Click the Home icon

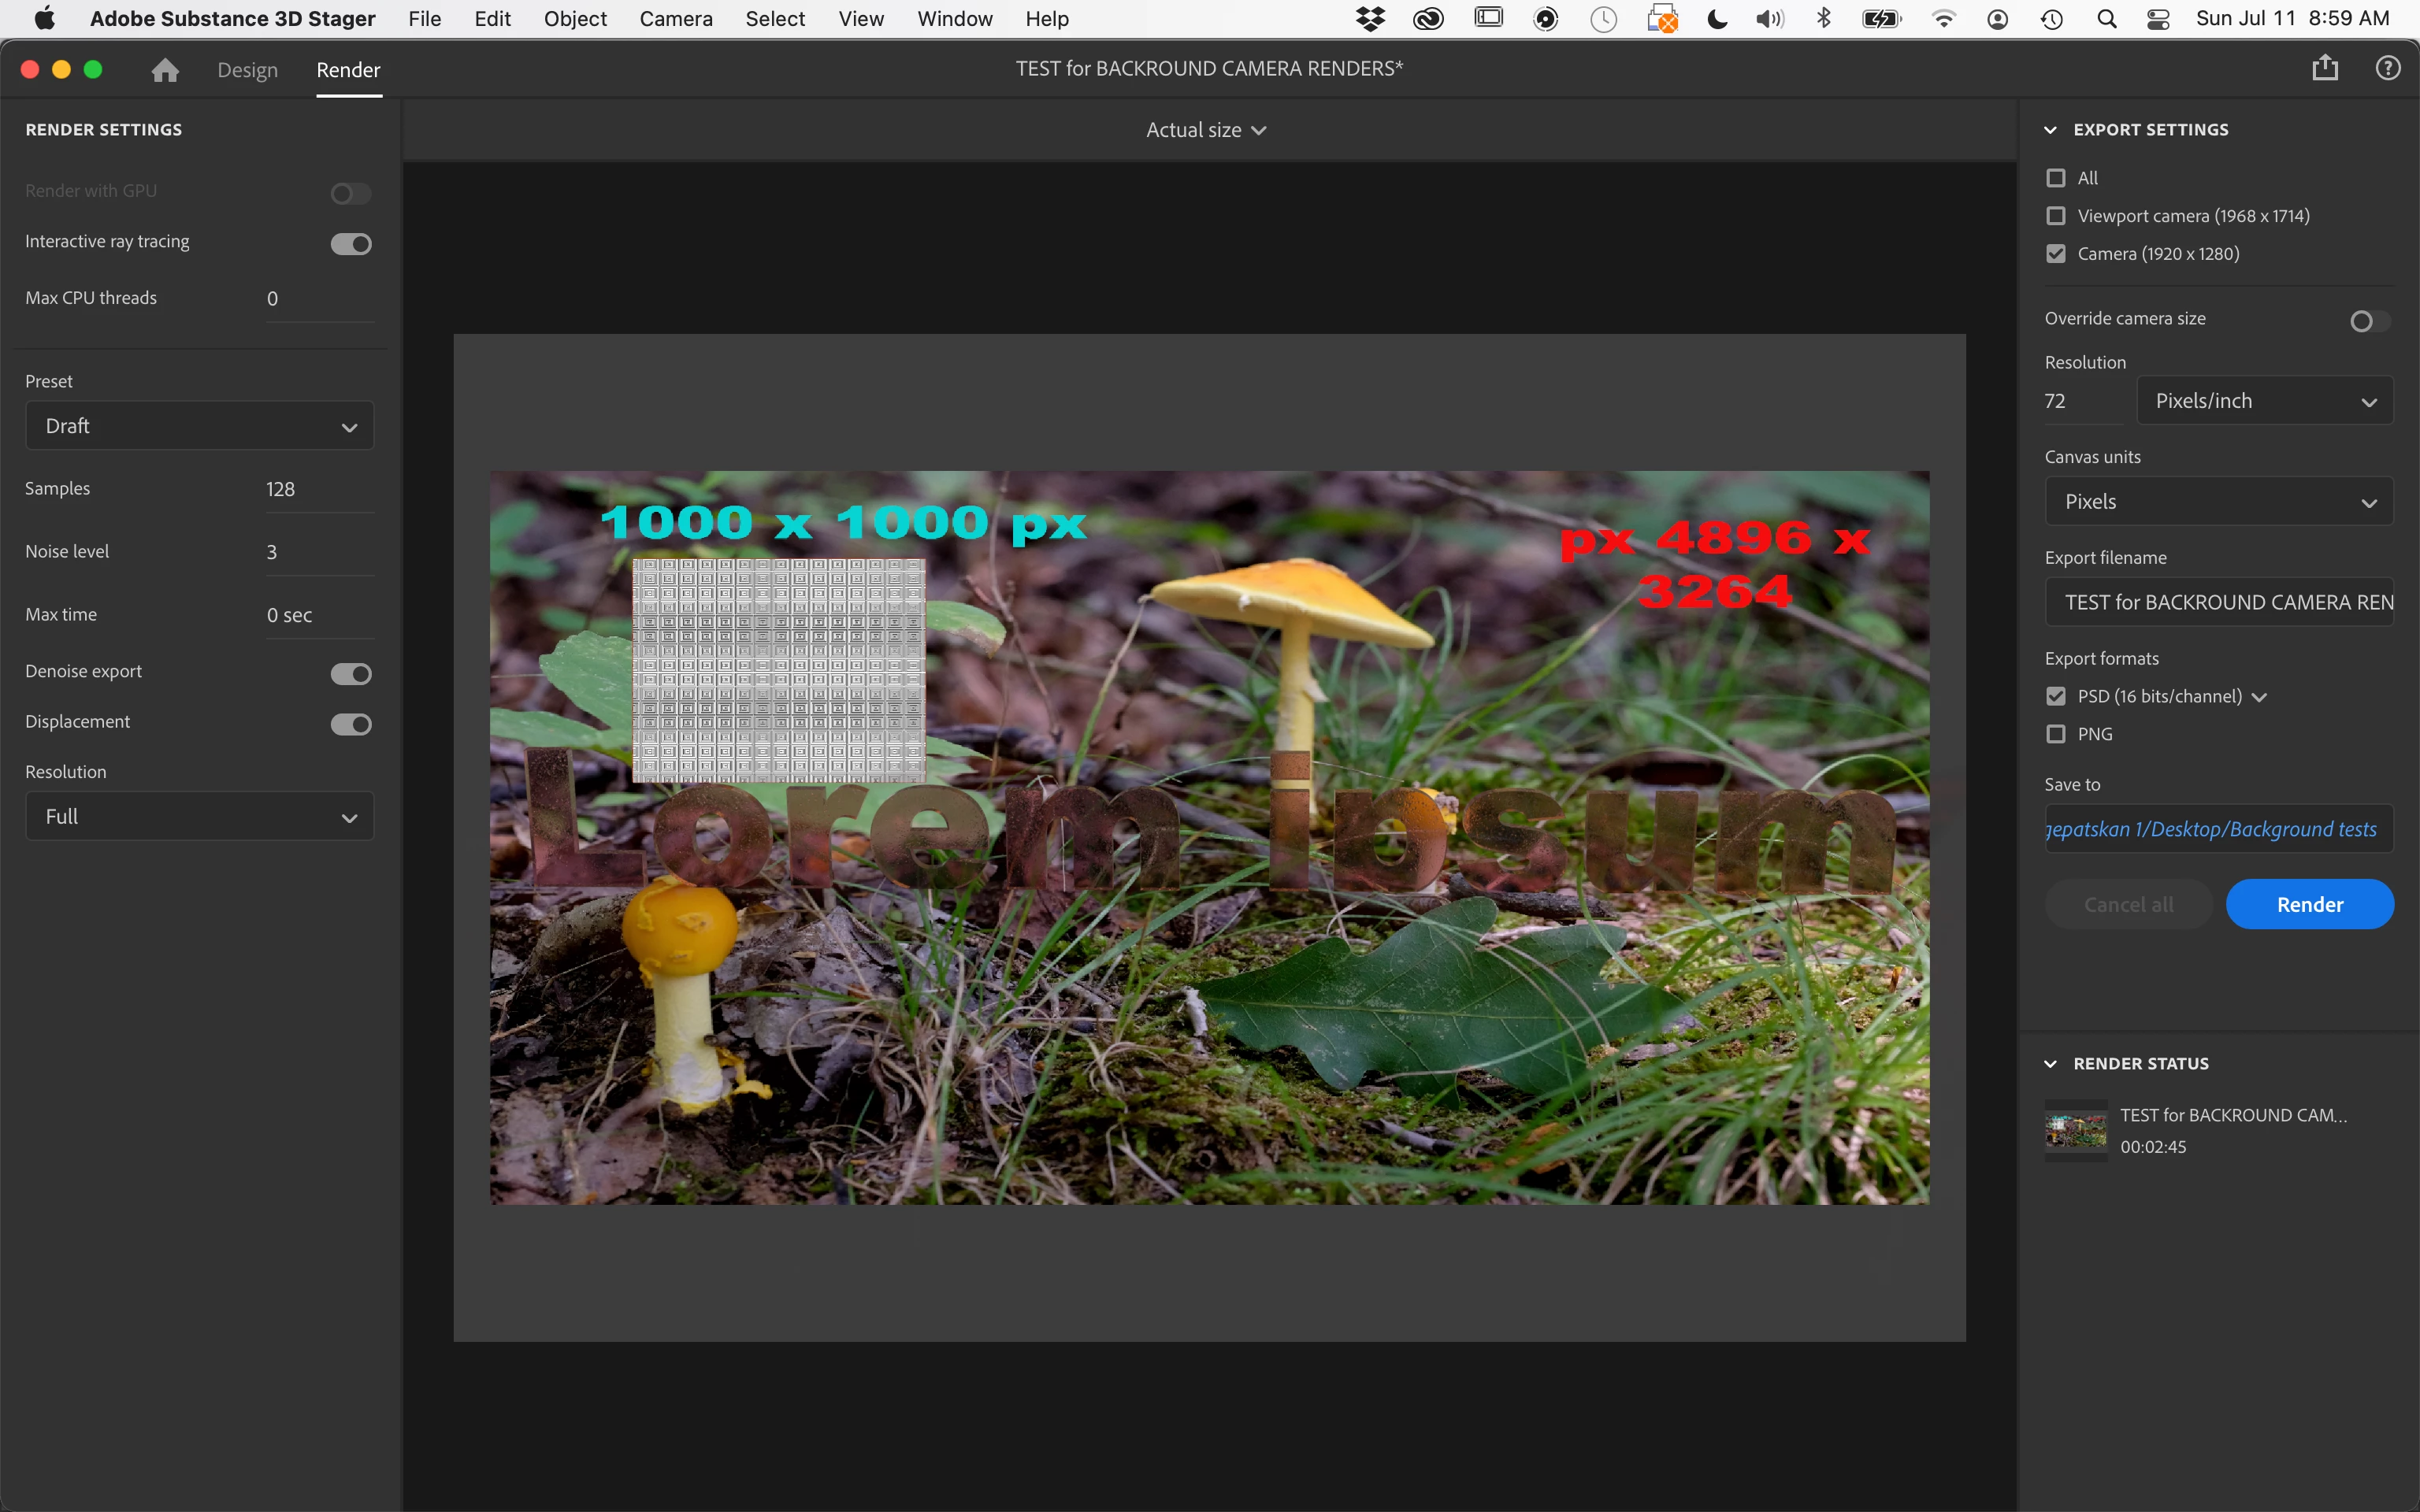click(x=165, y=70)
